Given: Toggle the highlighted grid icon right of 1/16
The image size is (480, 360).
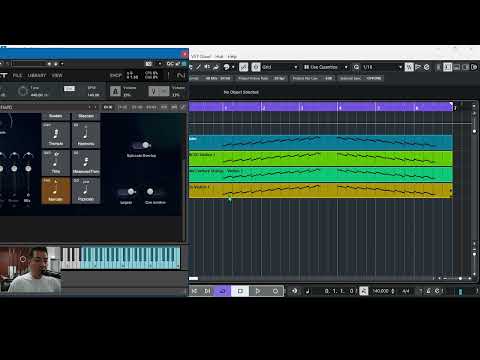Looking at the screenshot, I should coord(409,67).
